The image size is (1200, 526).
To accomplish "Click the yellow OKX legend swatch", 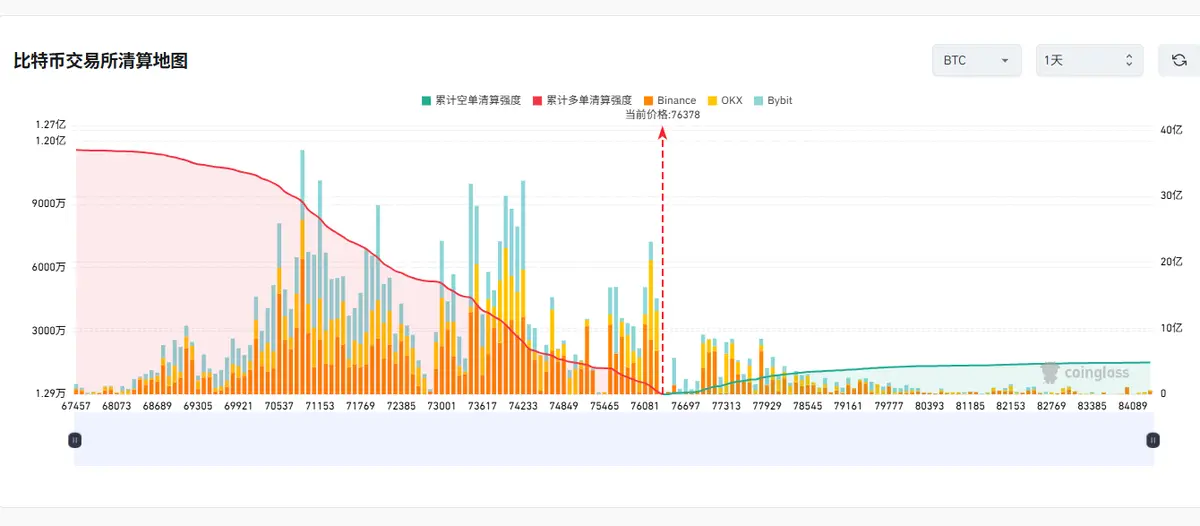I will (x=711, y=100).
